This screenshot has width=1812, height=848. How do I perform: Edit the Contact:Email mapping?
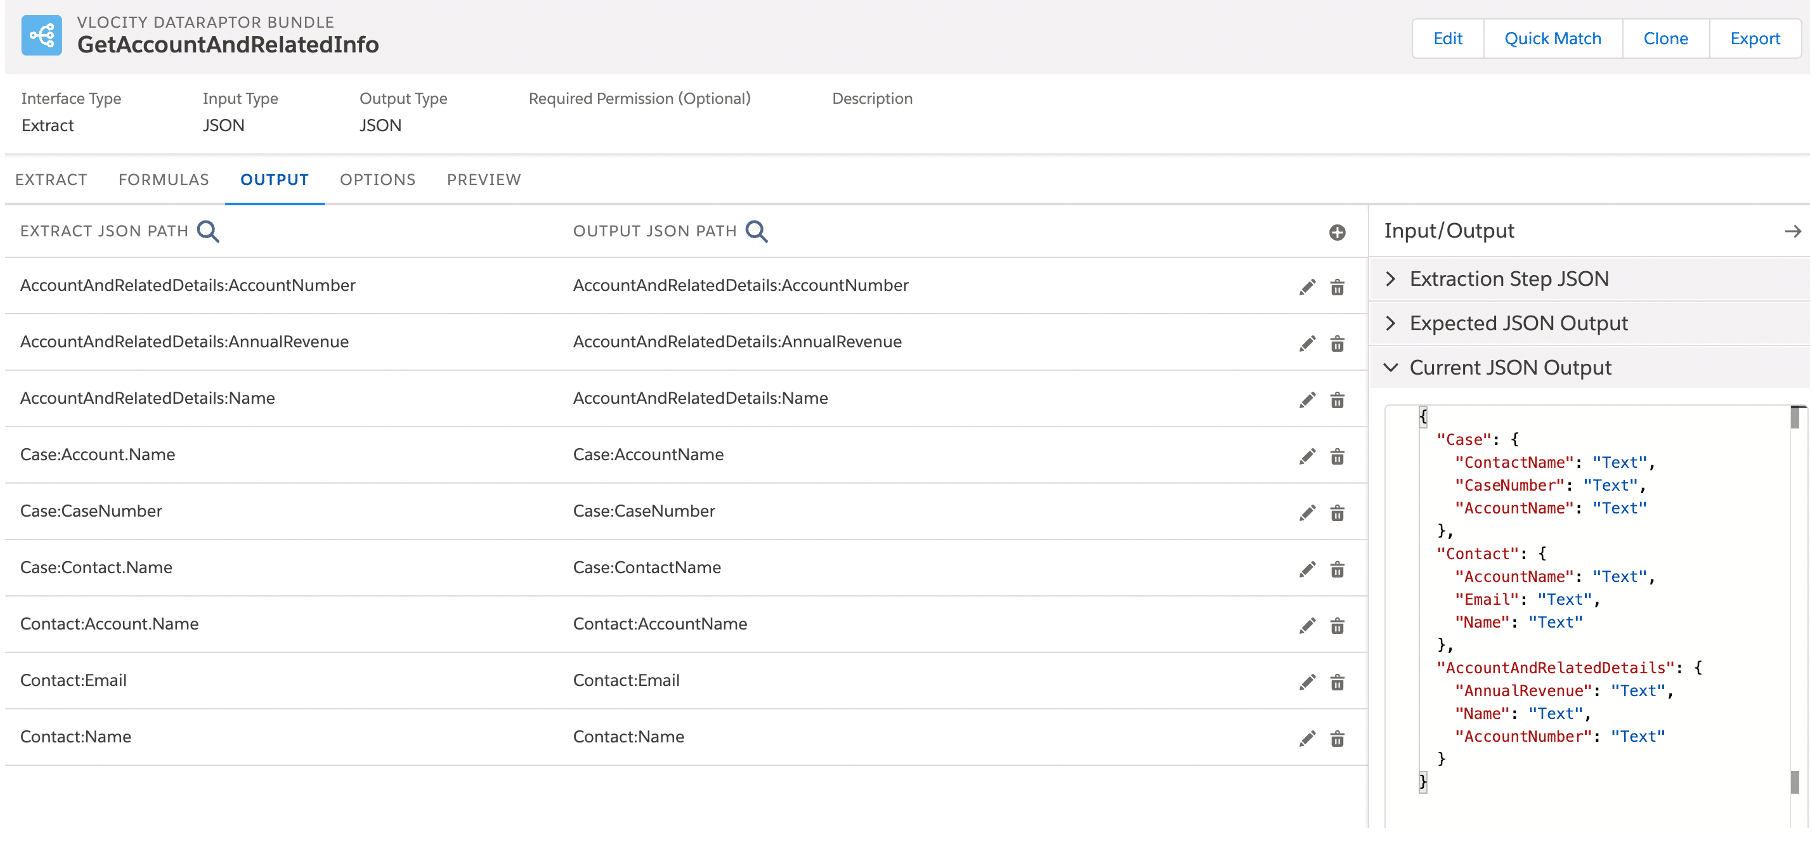click(x=1307, y=682)
